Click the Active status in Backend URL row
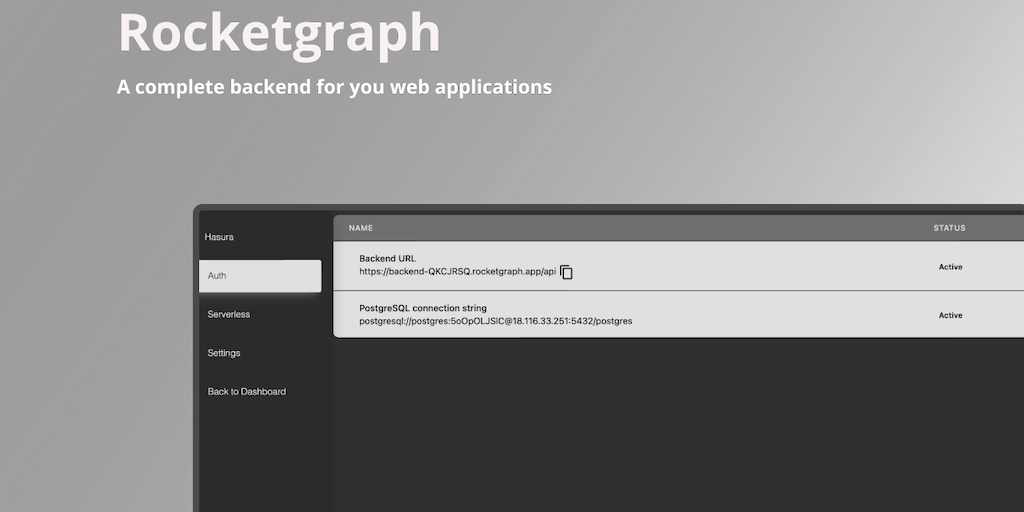 point(950,266)
